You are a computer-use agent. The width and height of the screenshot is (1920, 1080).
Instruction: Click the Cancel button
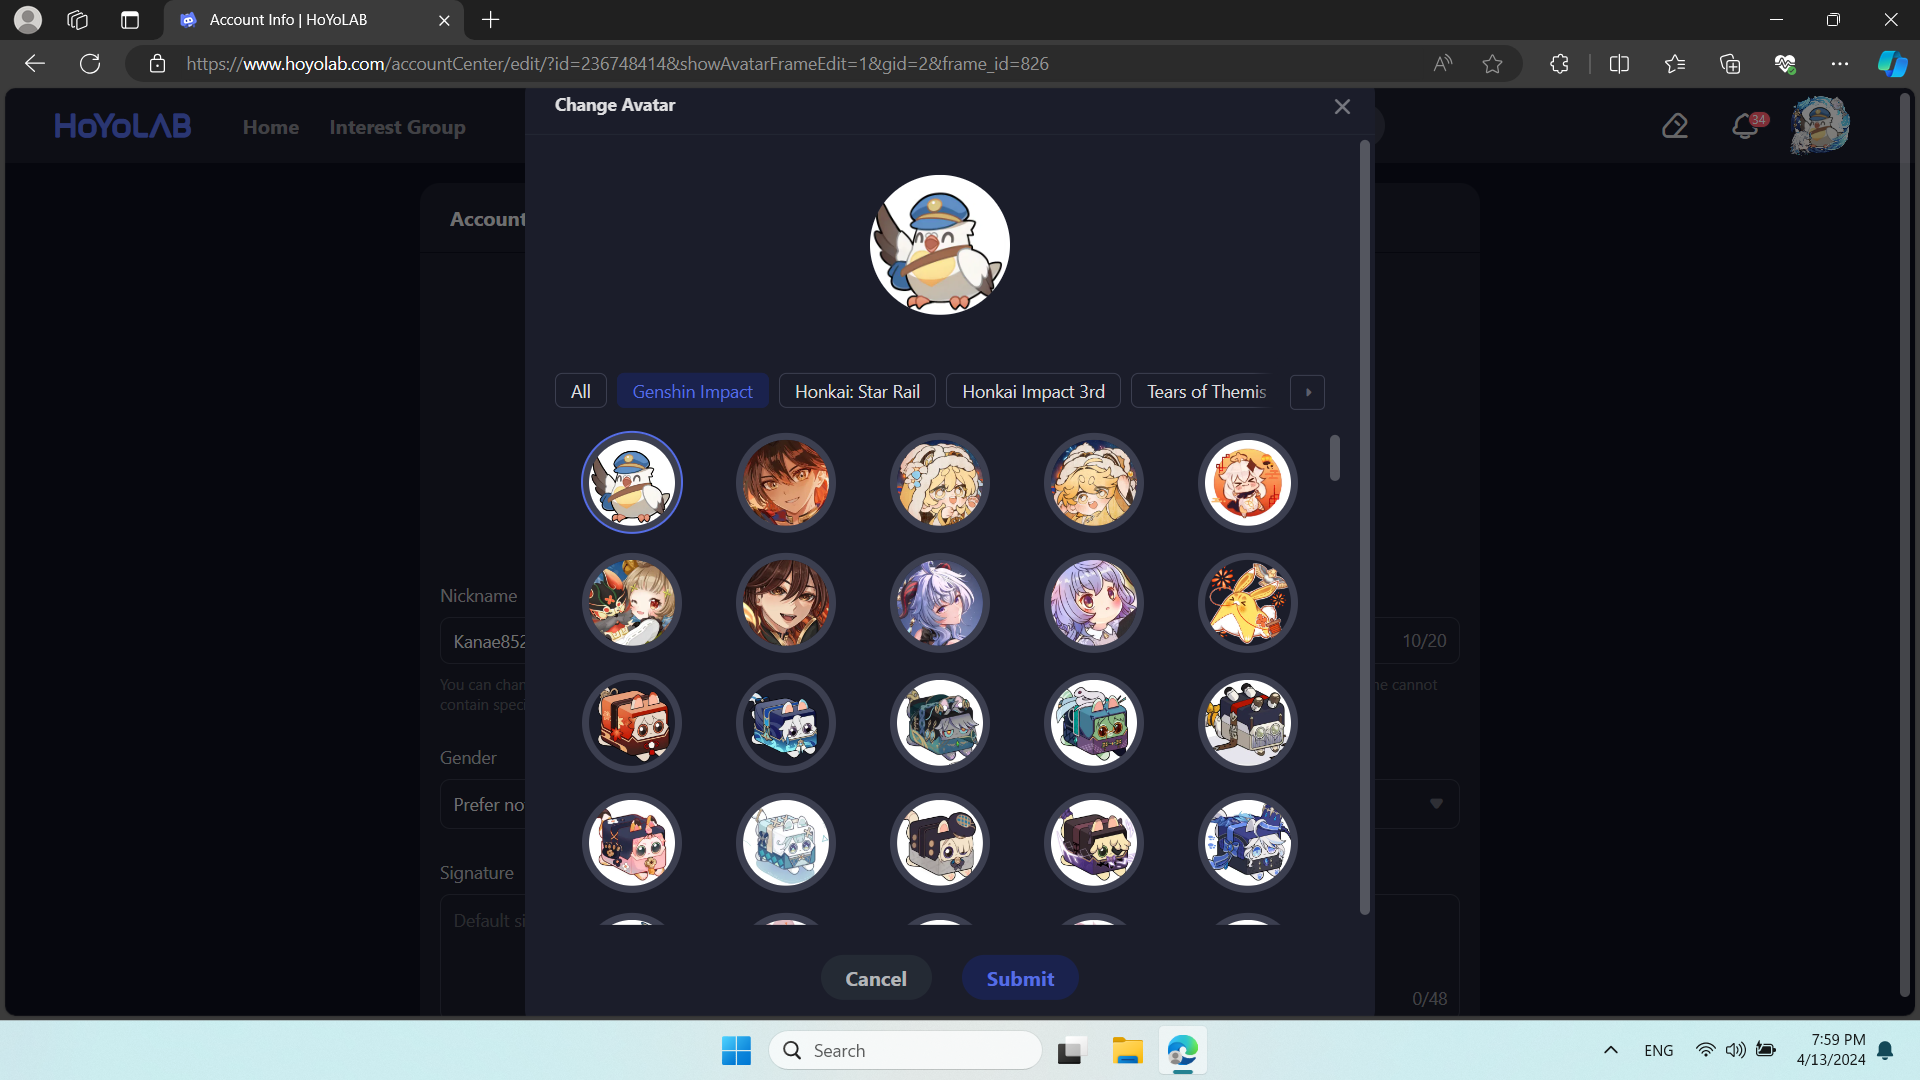pos(876,978)
